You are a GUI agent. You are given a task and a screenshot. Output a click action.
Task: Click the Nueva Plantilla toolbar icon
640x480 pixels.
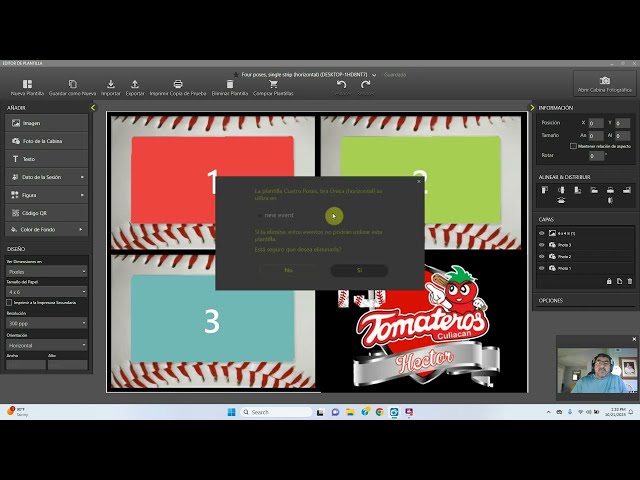[x=27, y=84]
